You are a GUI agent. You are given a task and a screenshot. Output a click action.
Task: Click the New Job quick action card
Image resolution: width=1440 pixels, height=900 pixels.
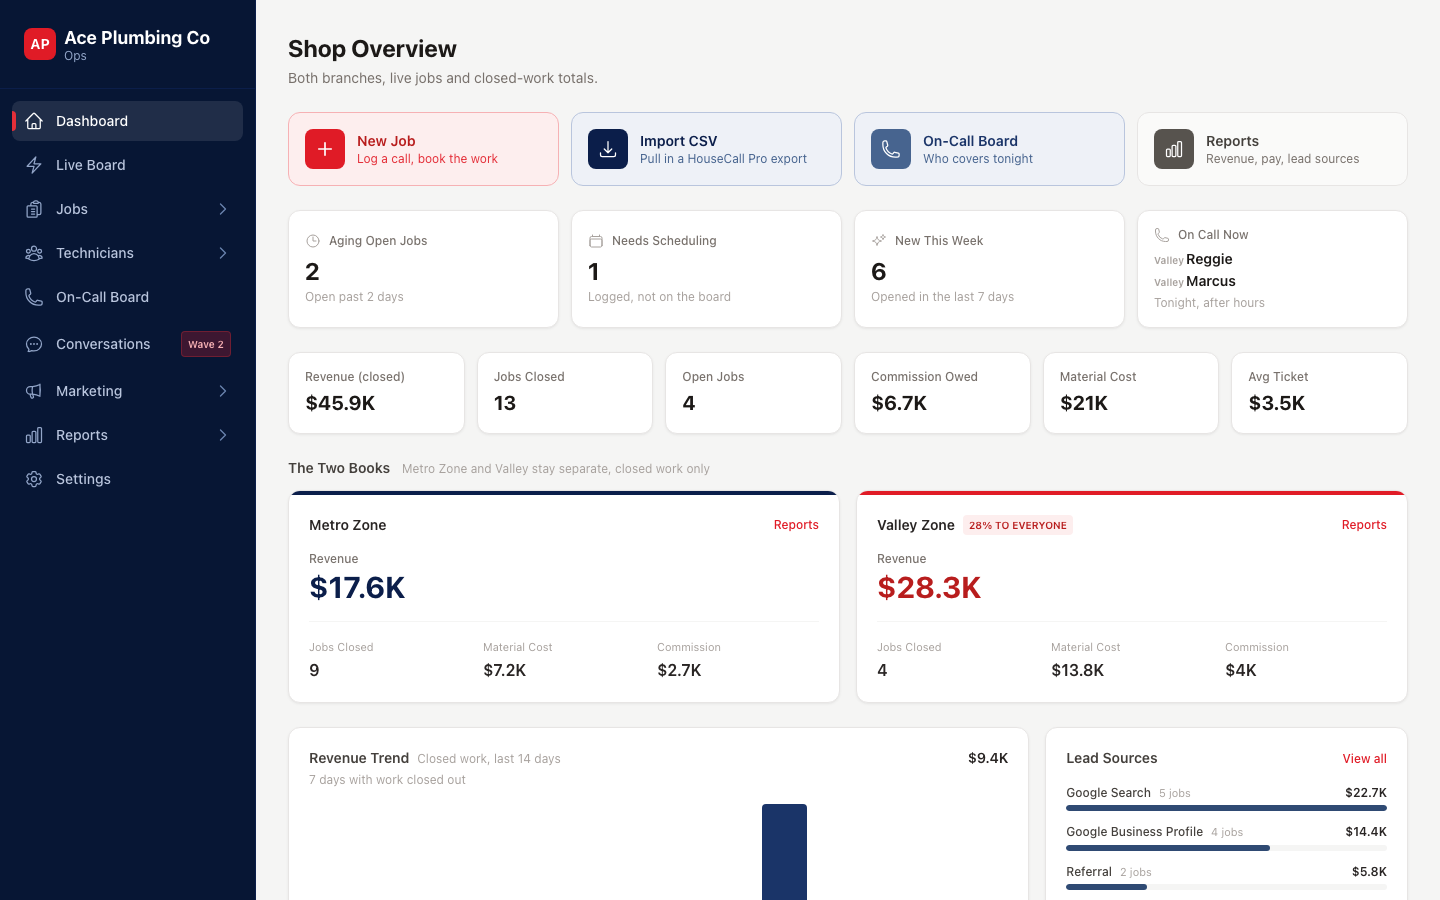(423, 149)
